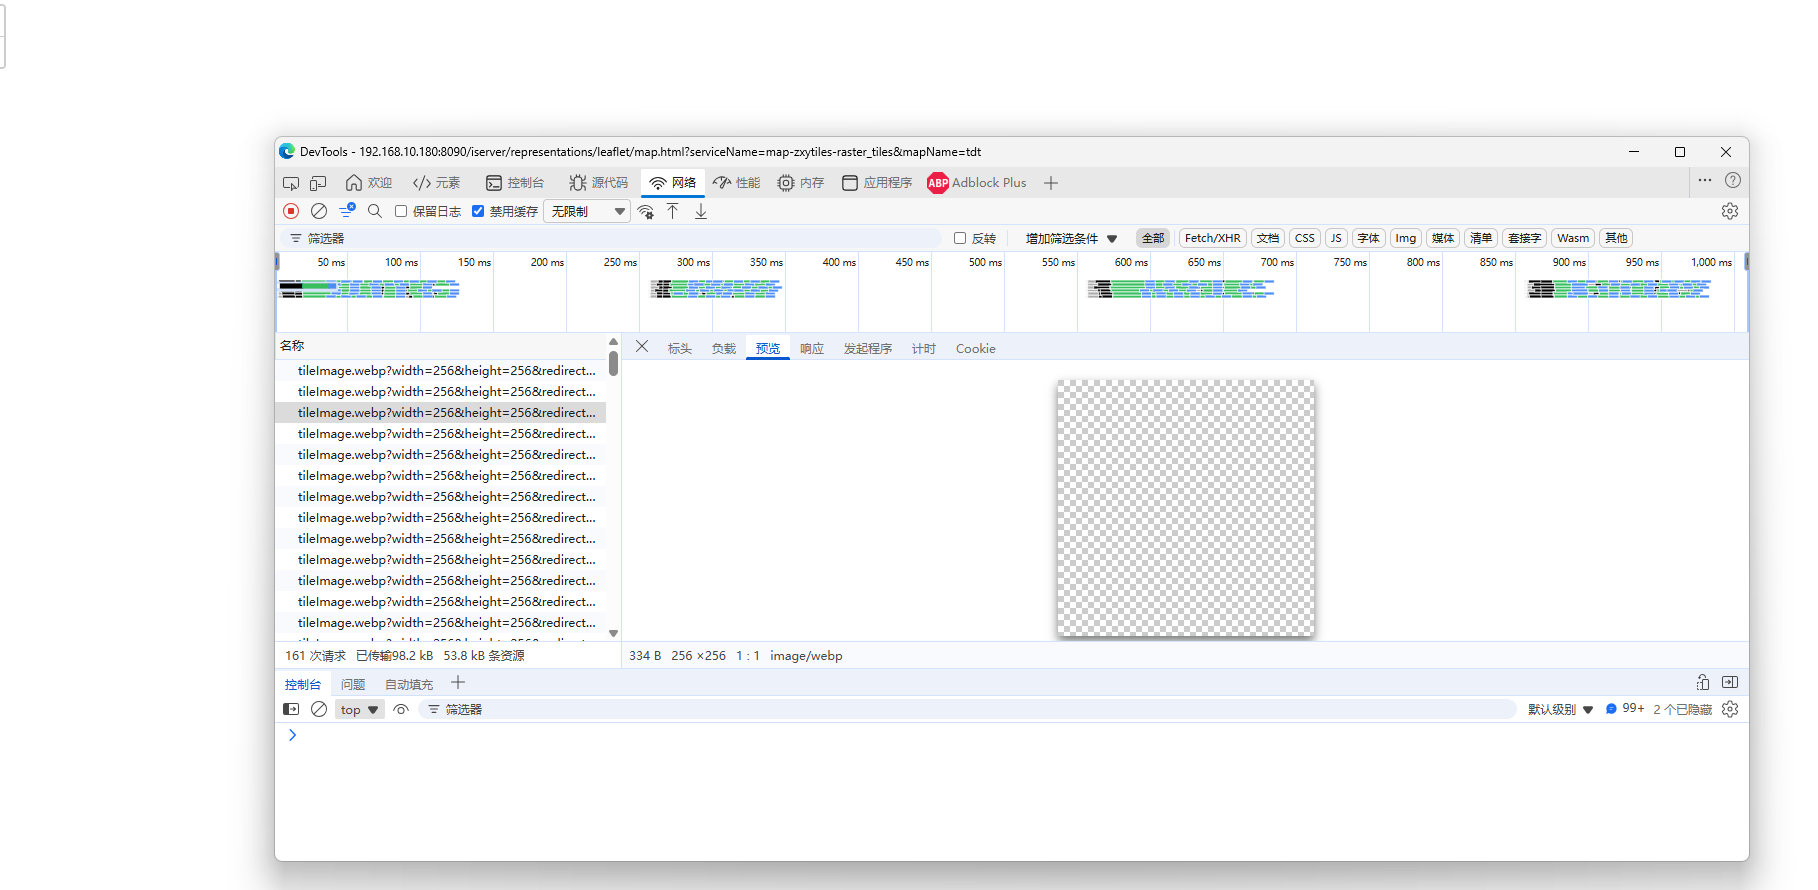This screenshot has height=890, width=1818.
Task: Enable the 保留日志 checkbox
Action: point(401,211)
